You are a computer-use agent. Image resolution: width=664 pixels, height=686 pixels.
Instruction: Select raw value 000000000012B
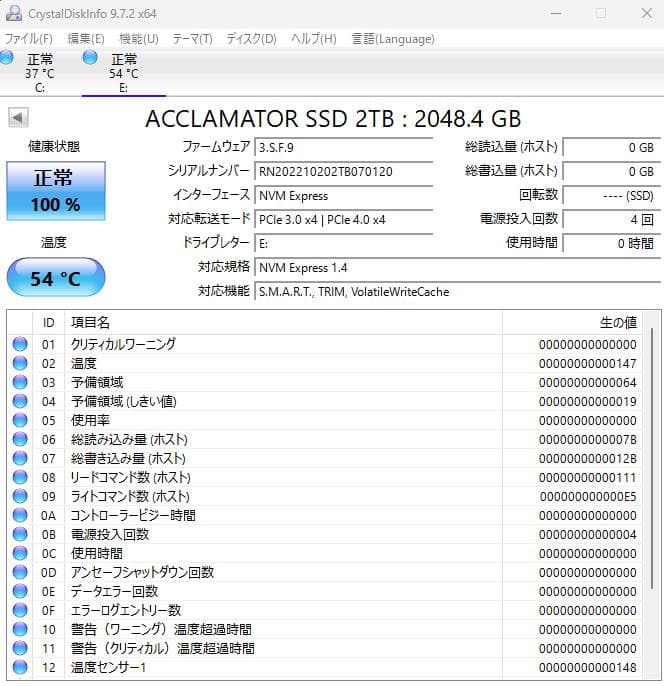(x=587, y=458)
